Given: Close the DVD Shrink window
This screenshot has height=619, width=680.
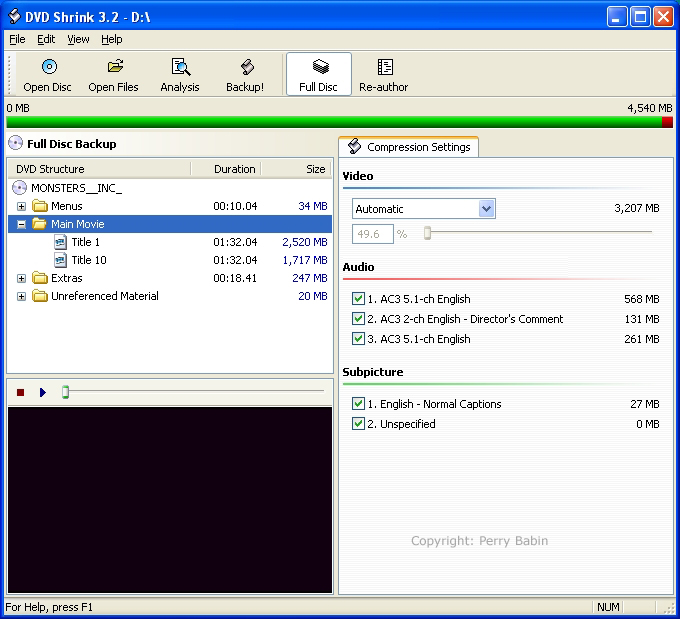Looking at the screenshot, I should click(x=664, y=17).
